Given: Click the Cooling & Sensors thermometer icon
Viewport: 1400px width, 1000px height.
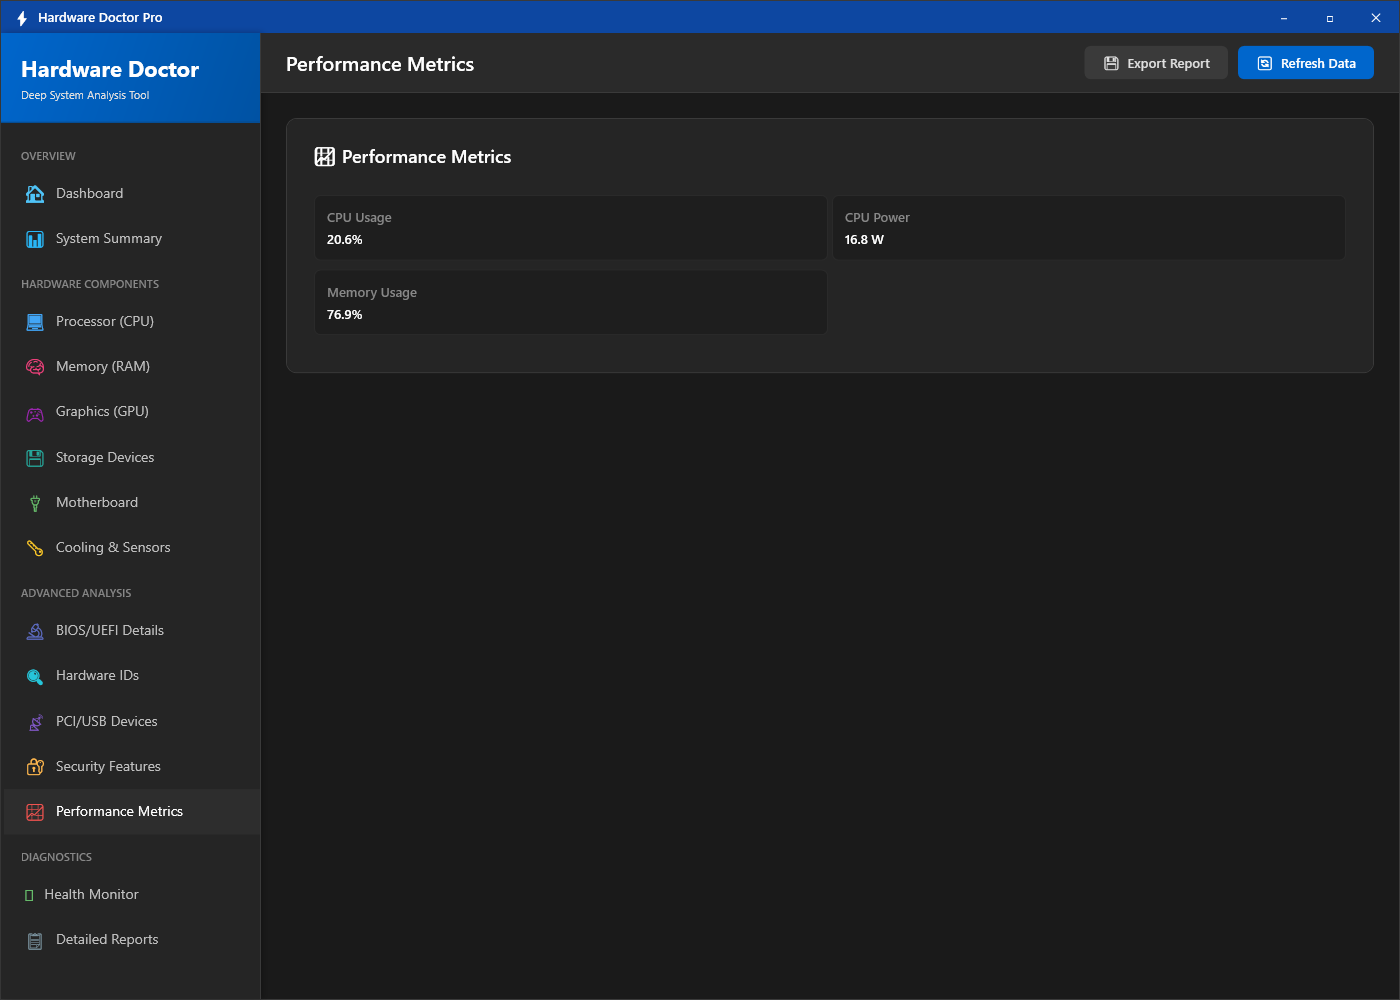Looking at the screenshot, I should click(x=35, y=548).
